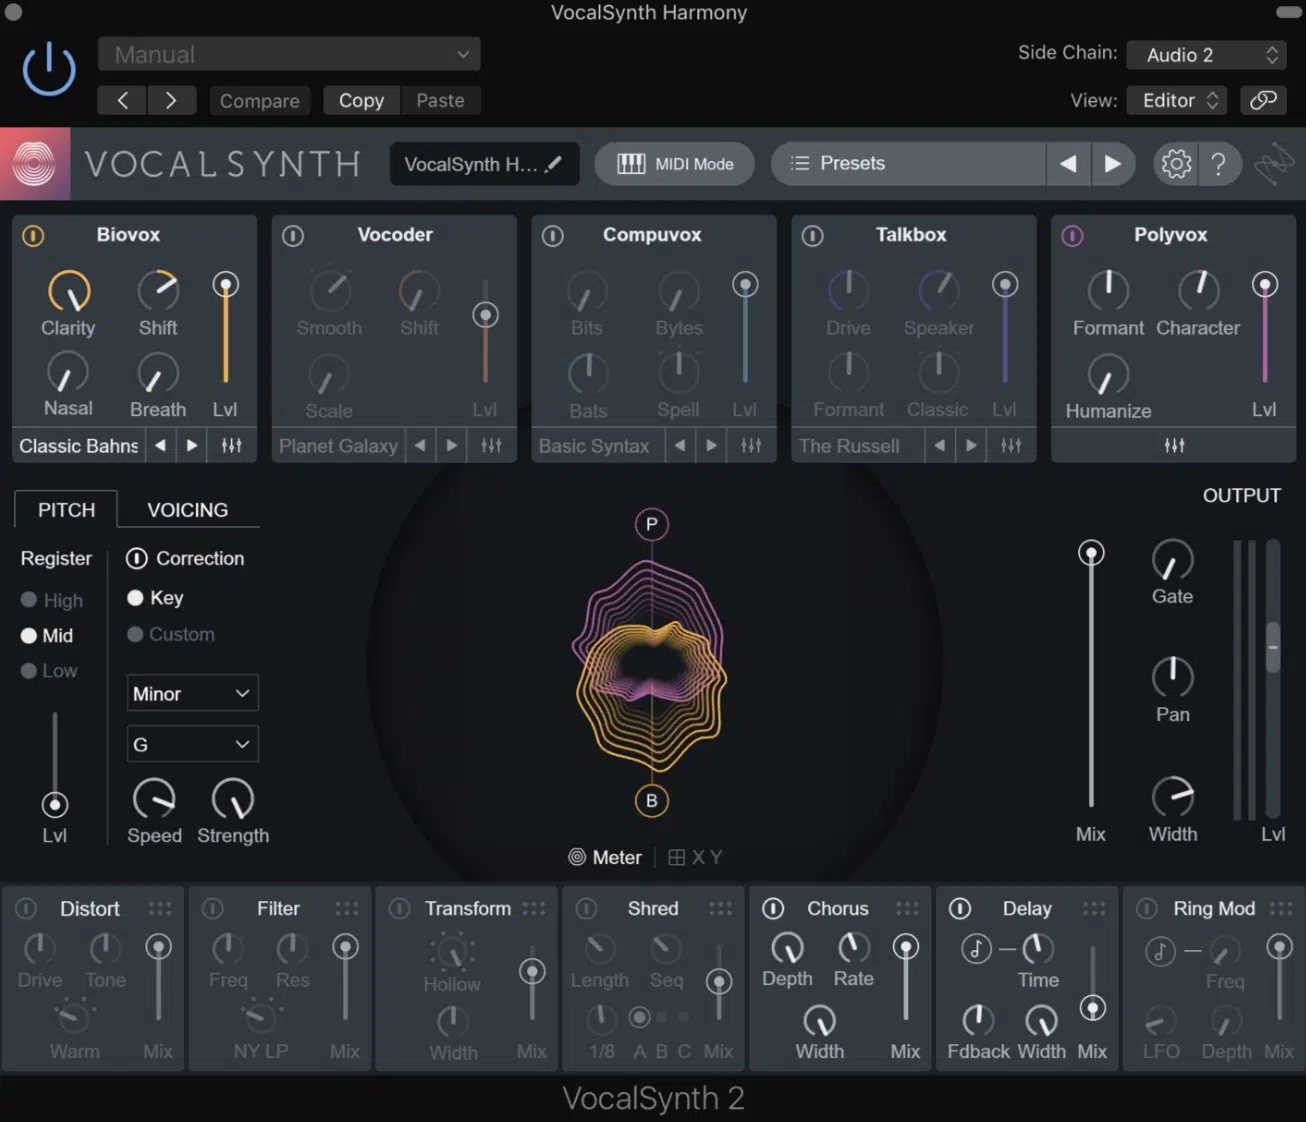Open Vocoder advanced settings sliders icon
1306x1122 pixels.
tap(491, 446)
